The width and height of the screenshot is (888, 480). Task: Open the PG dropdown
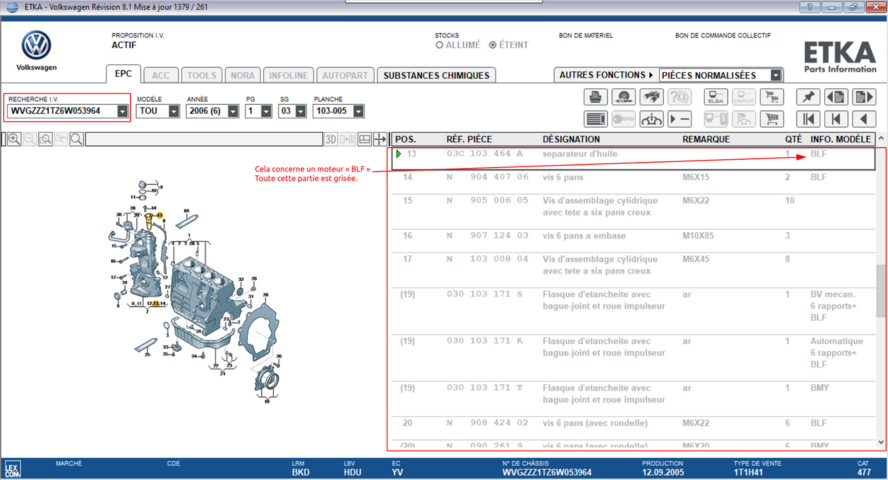pyautogui.click(x=266, y=111)
